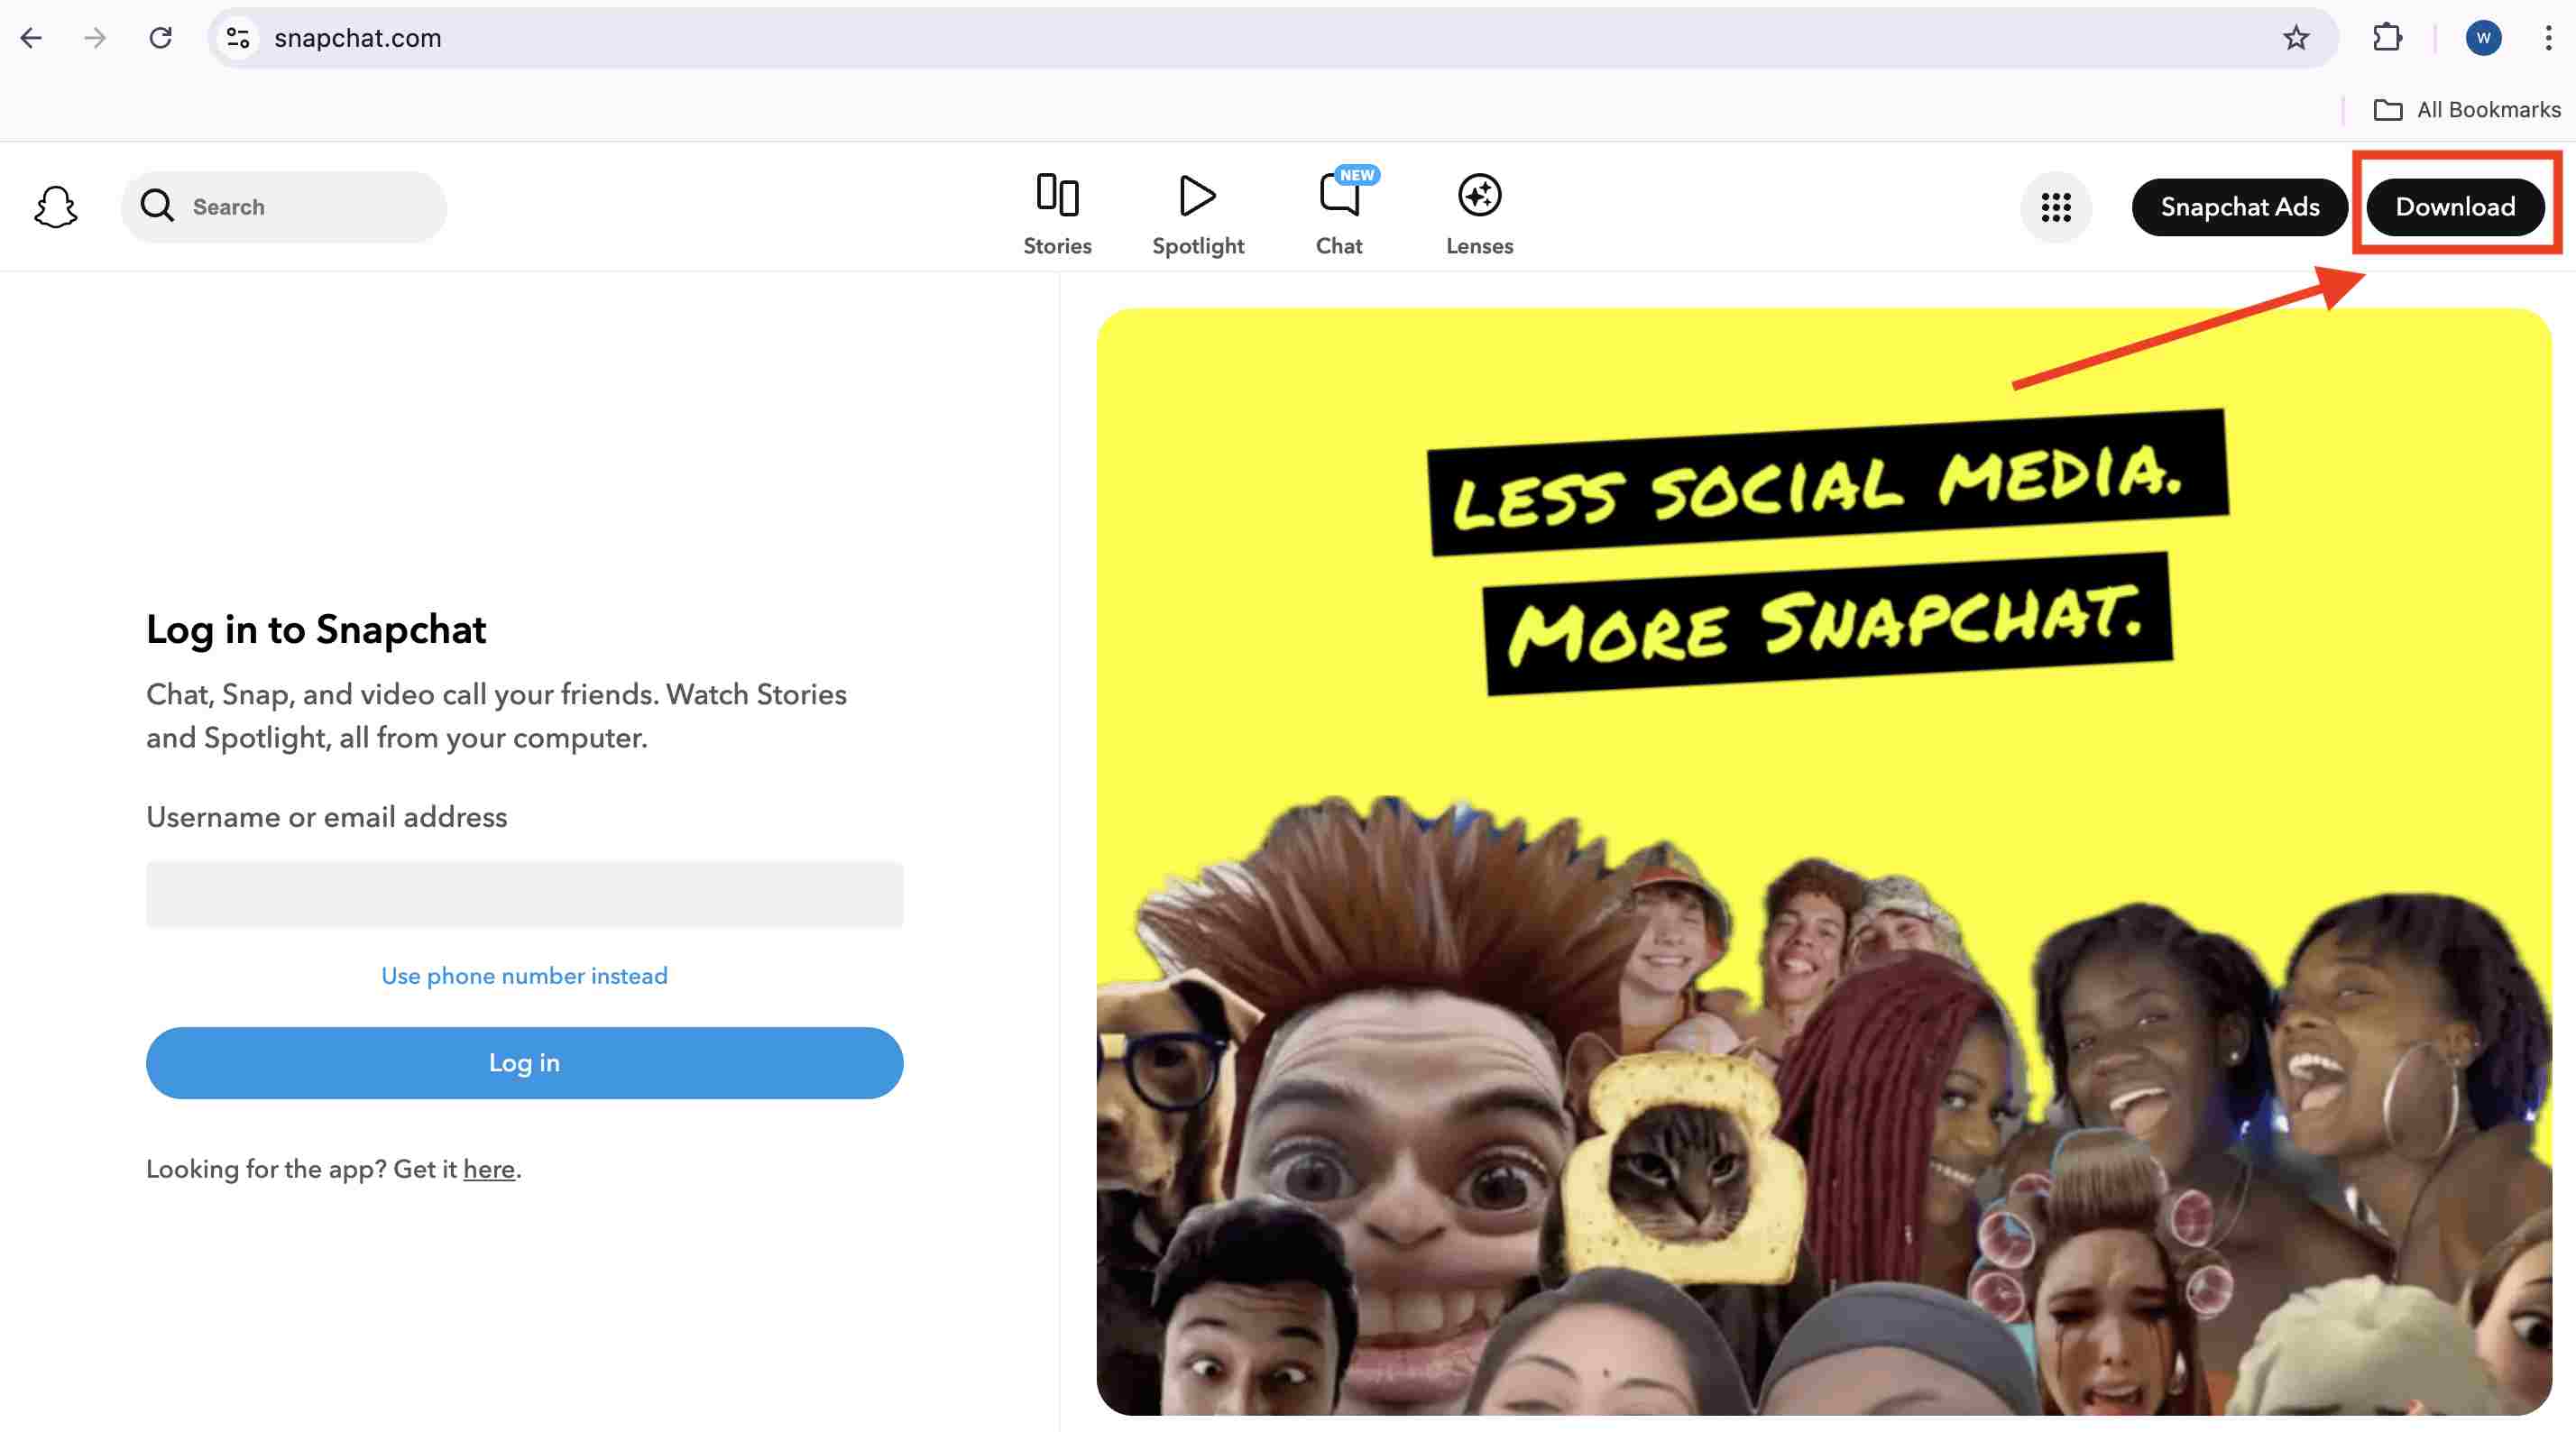The height and width of the screenshot is (1432, 2576).
Task: Click the Snapchat ghost logo
Action: [x=56, y=207]
